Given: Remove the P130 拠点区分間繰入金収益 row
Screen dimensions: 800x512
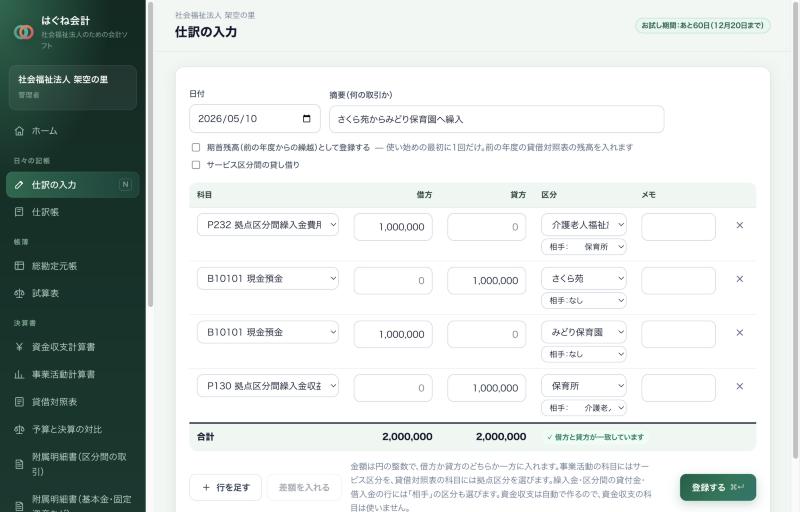Looking at the screenshot, I should click(x=739, y=386).
